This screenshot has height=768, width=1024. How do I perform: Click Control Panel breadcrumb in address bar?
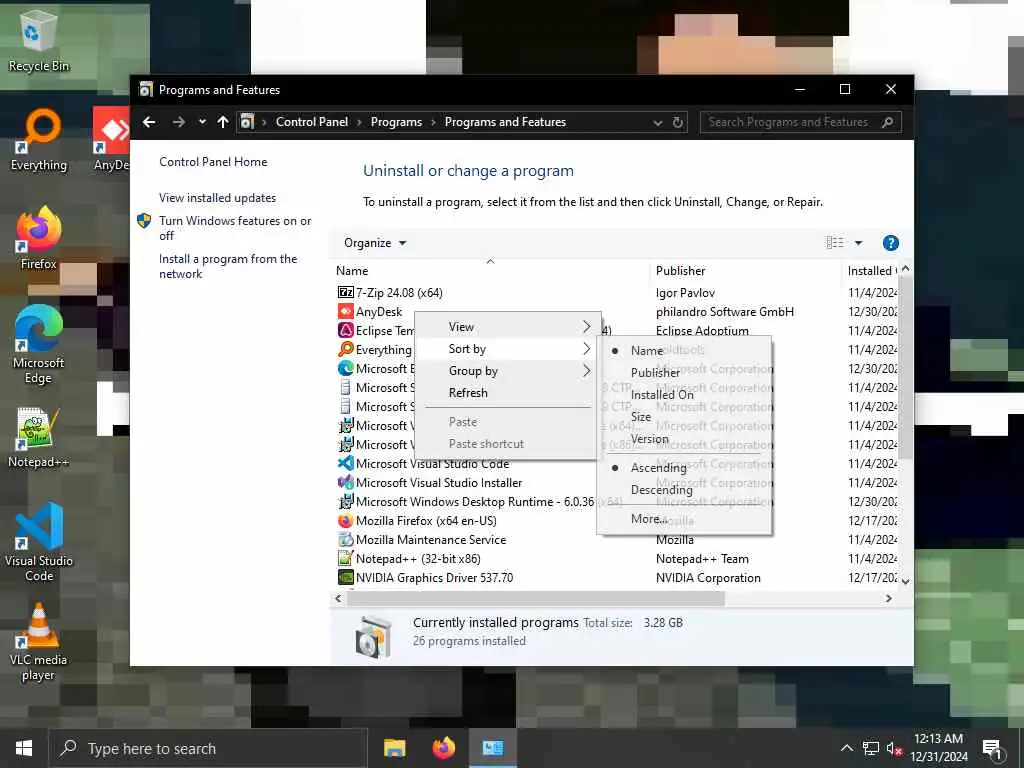pyautogui.click(x=312, y=122)
